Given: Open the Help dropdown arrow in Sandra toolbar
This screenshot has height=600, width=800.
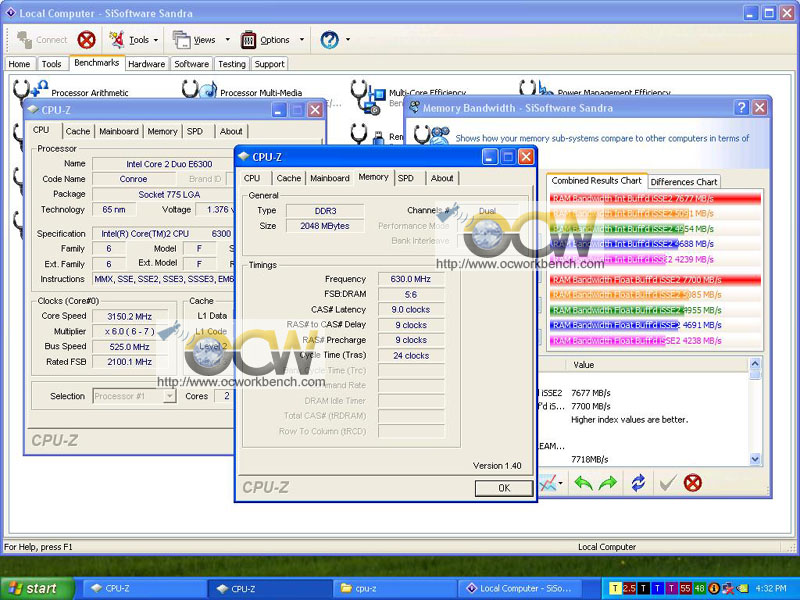Looking at the screenshot, I should click(348, 40).
